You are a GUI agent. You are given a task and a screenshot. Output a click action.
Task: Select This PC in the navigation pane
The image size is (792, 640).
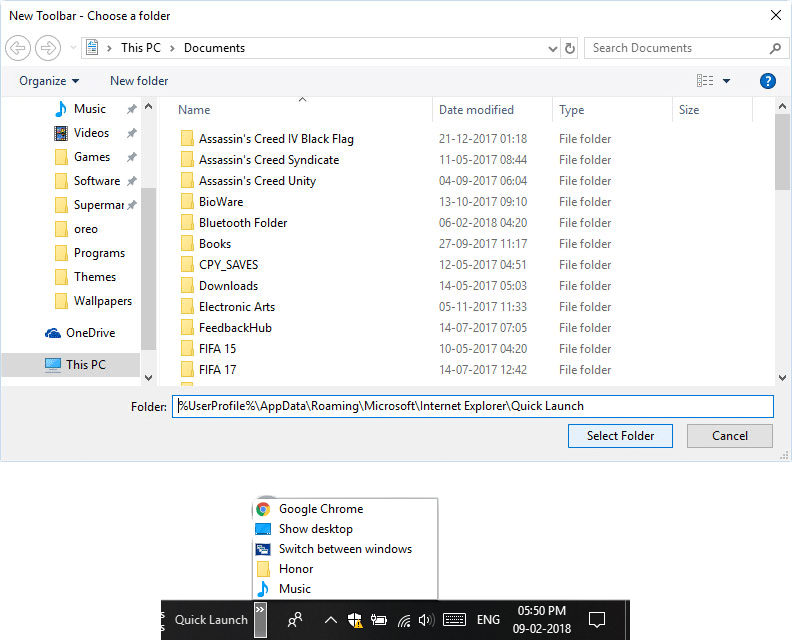pos(85,365)
